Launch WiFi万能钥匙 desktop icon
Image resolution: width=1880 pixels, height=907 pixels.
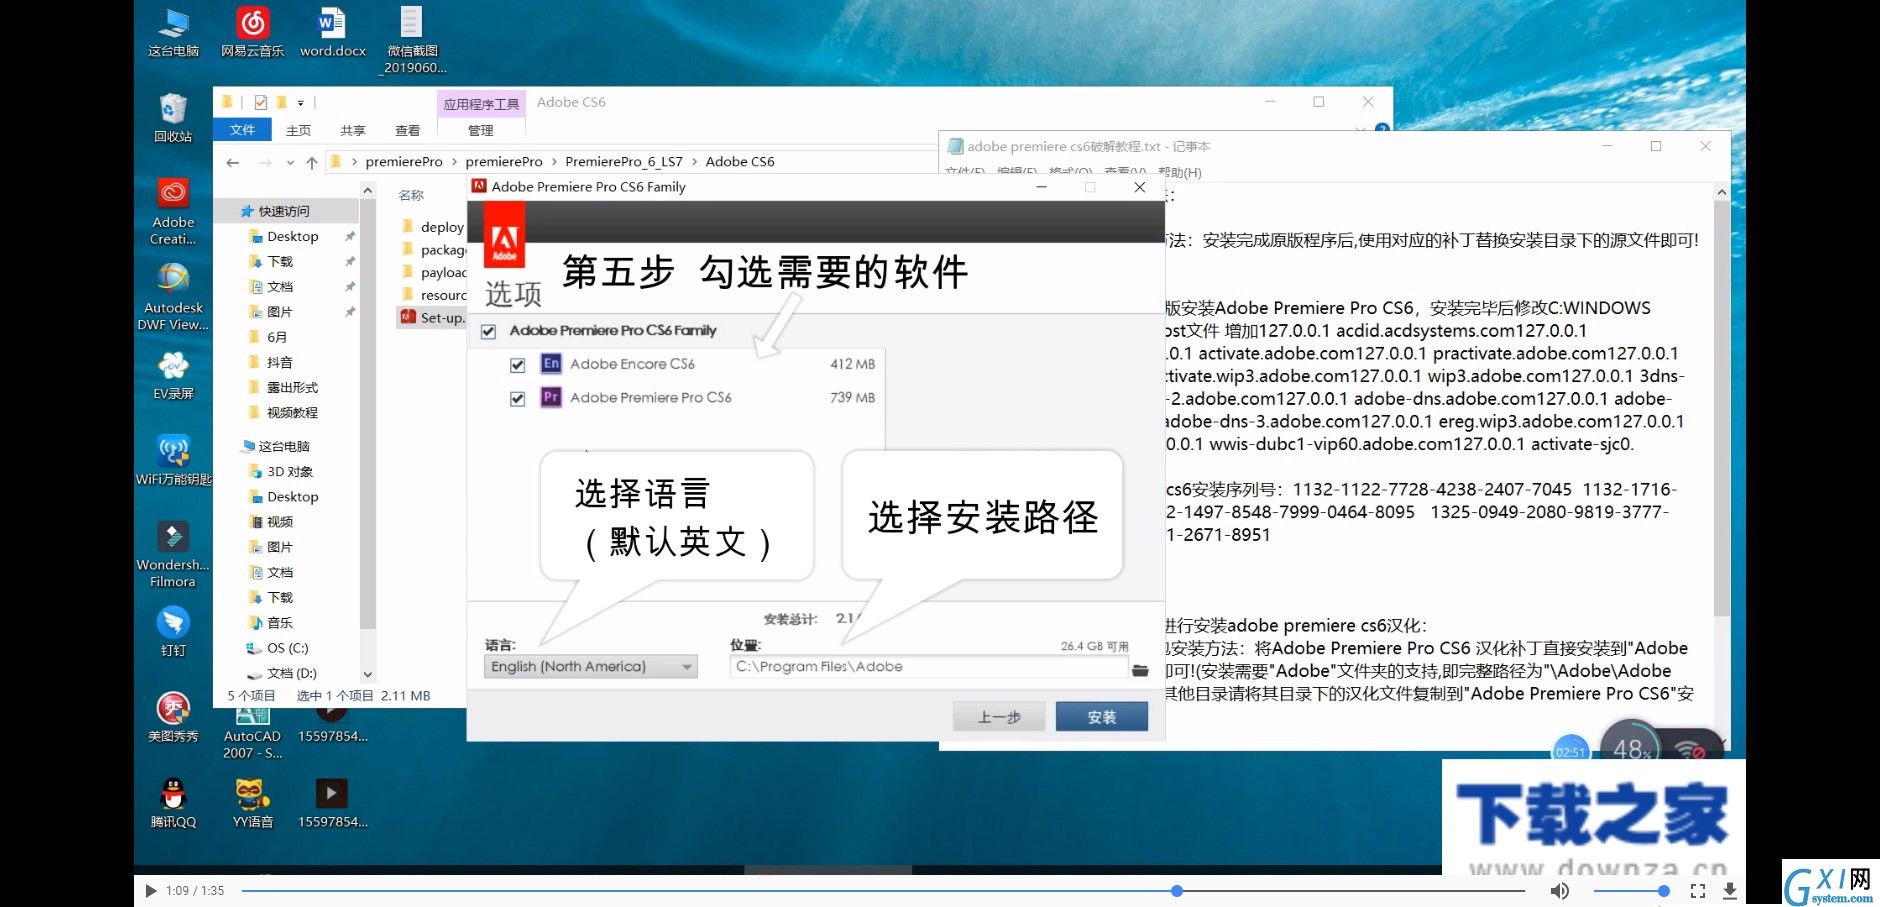click(173, 460)
